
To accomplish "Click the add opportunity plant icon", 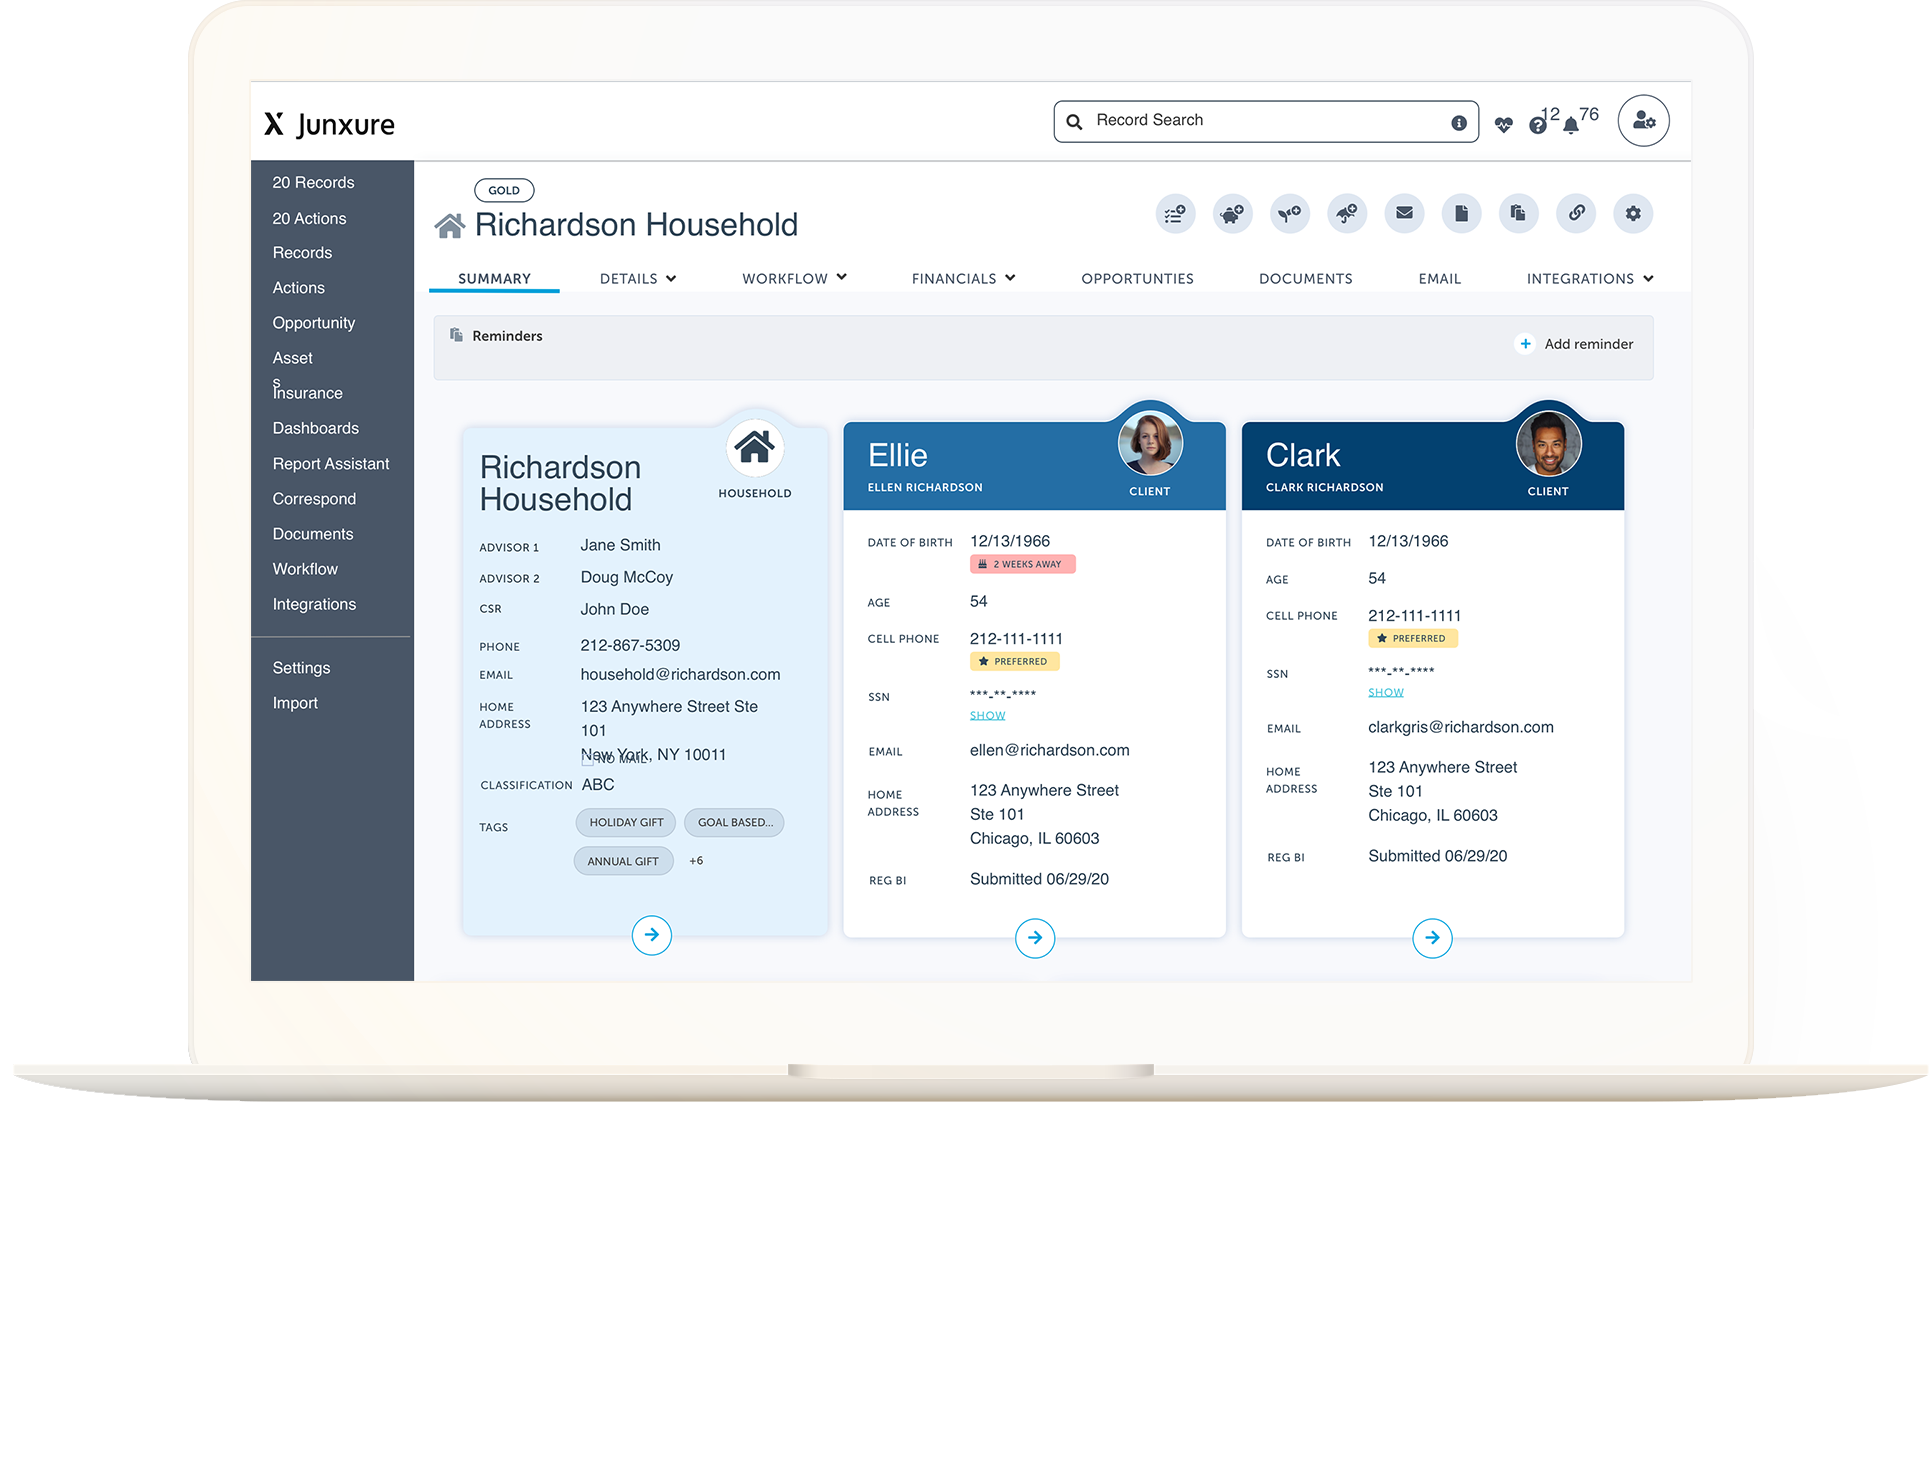I will point(1290,213).
